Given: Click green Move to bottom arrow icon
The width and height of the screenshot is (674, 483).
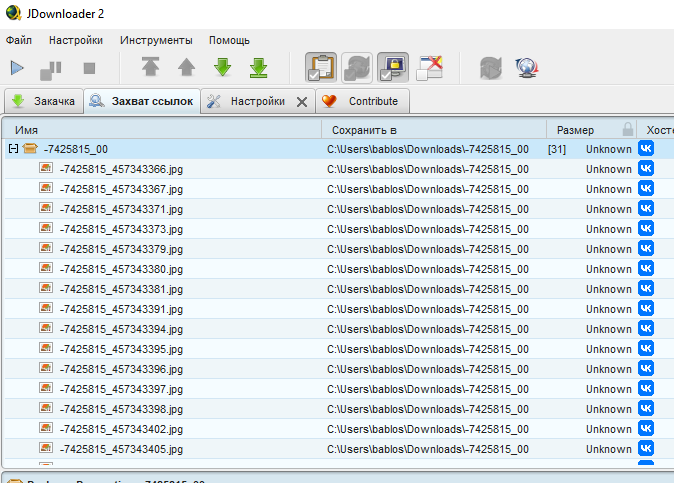Looking at the screenshot, I should (258, 68).
